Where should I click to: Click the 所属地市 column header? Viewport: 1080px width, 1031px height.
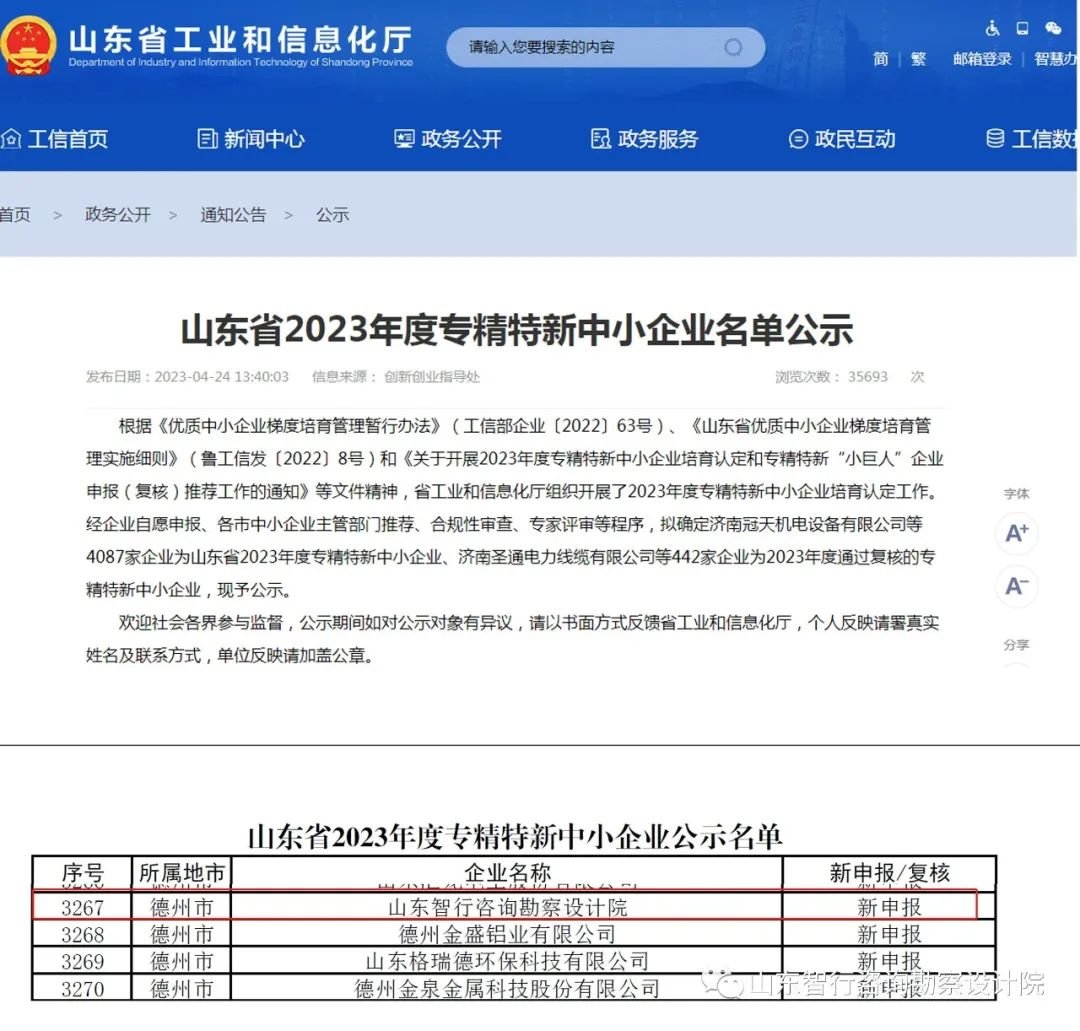(x=182, y=873)
